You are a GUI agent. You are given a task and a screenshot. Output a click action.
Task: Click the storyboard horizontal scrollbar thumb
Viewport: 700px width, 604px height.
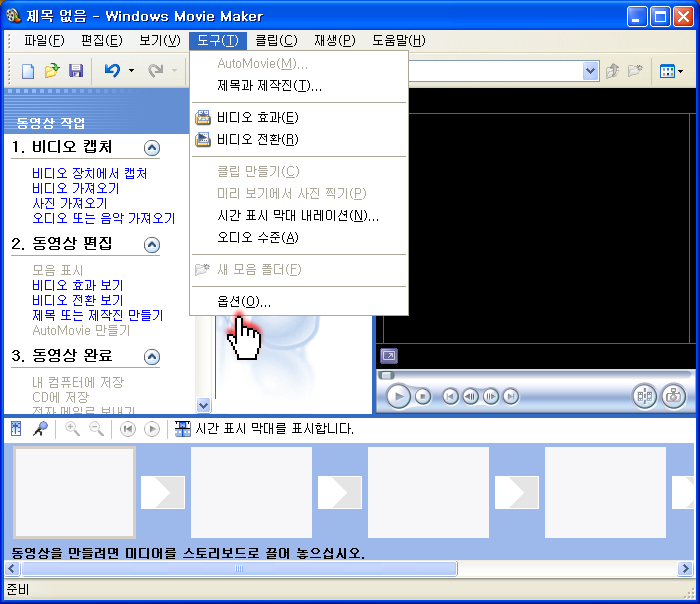(x=239, y=569)
